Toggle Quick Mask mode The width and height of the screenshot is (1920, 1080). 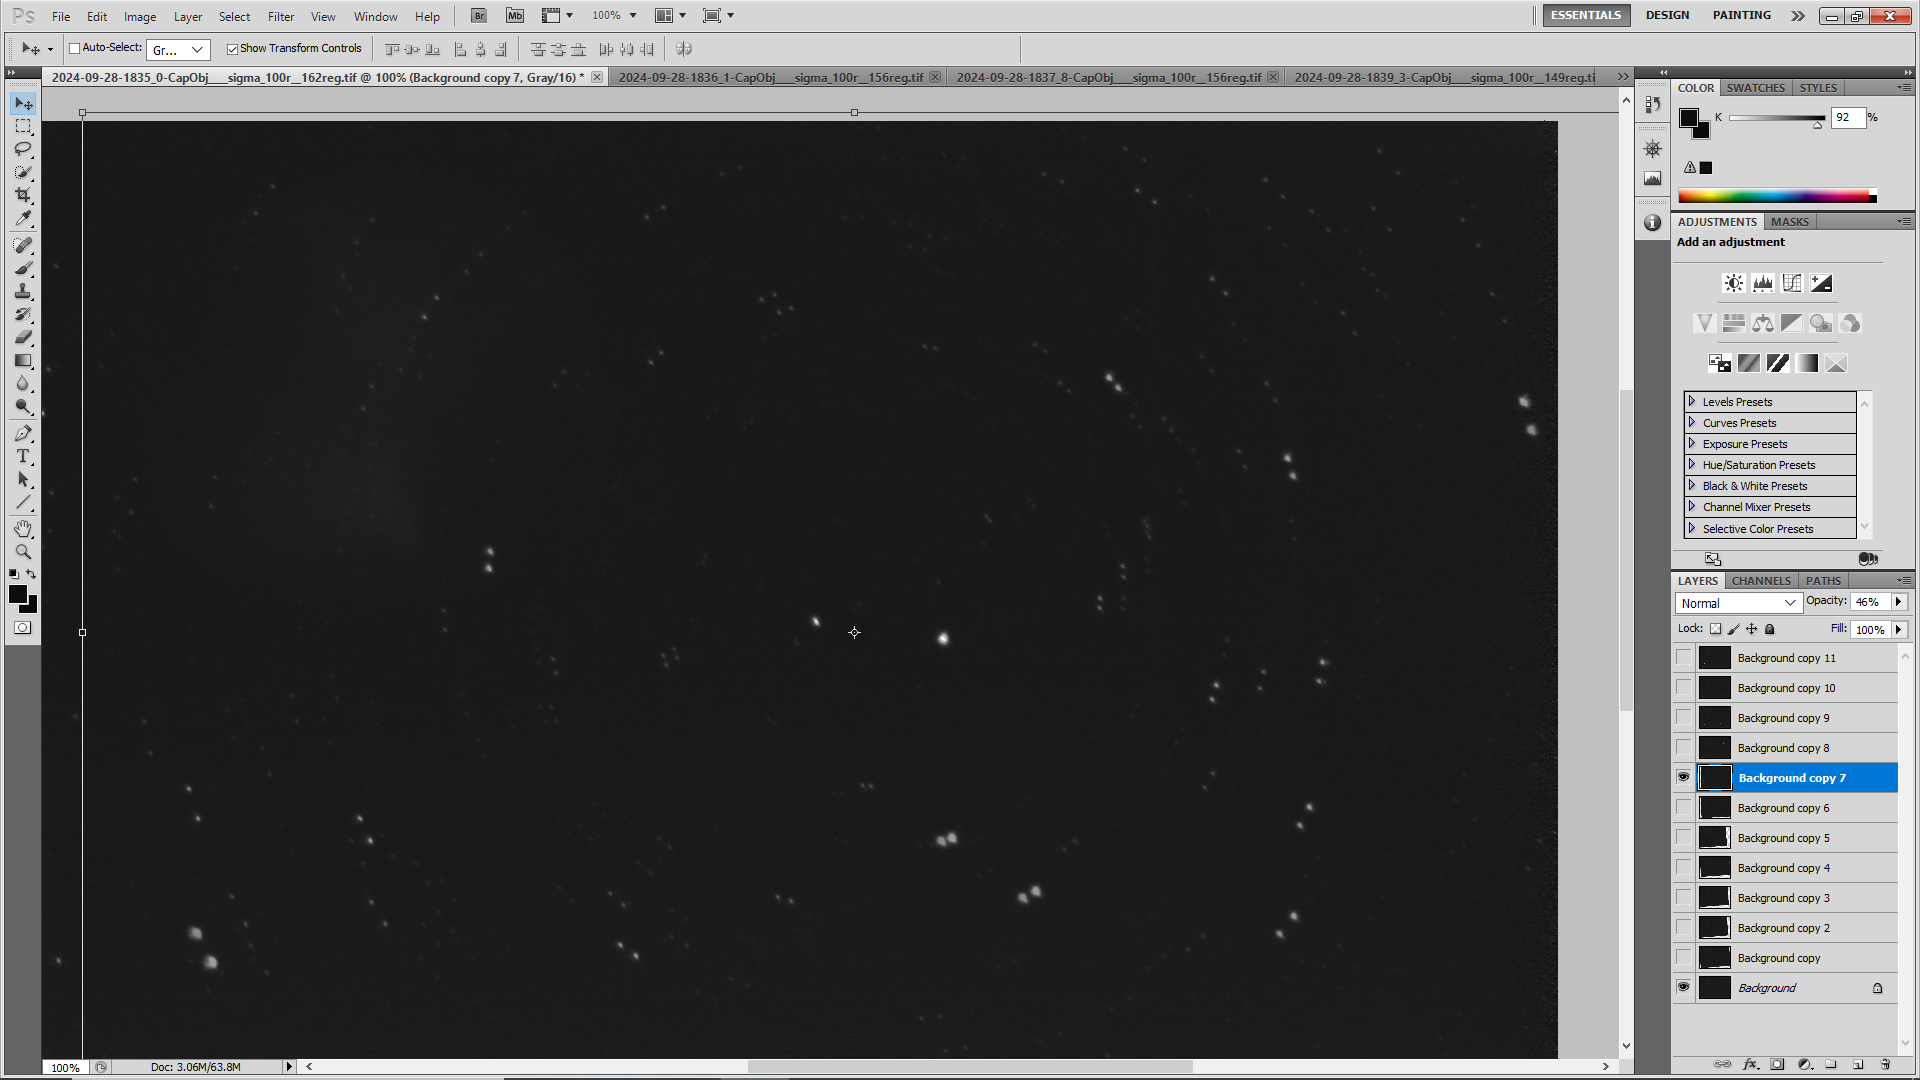(x=23, y=628)
